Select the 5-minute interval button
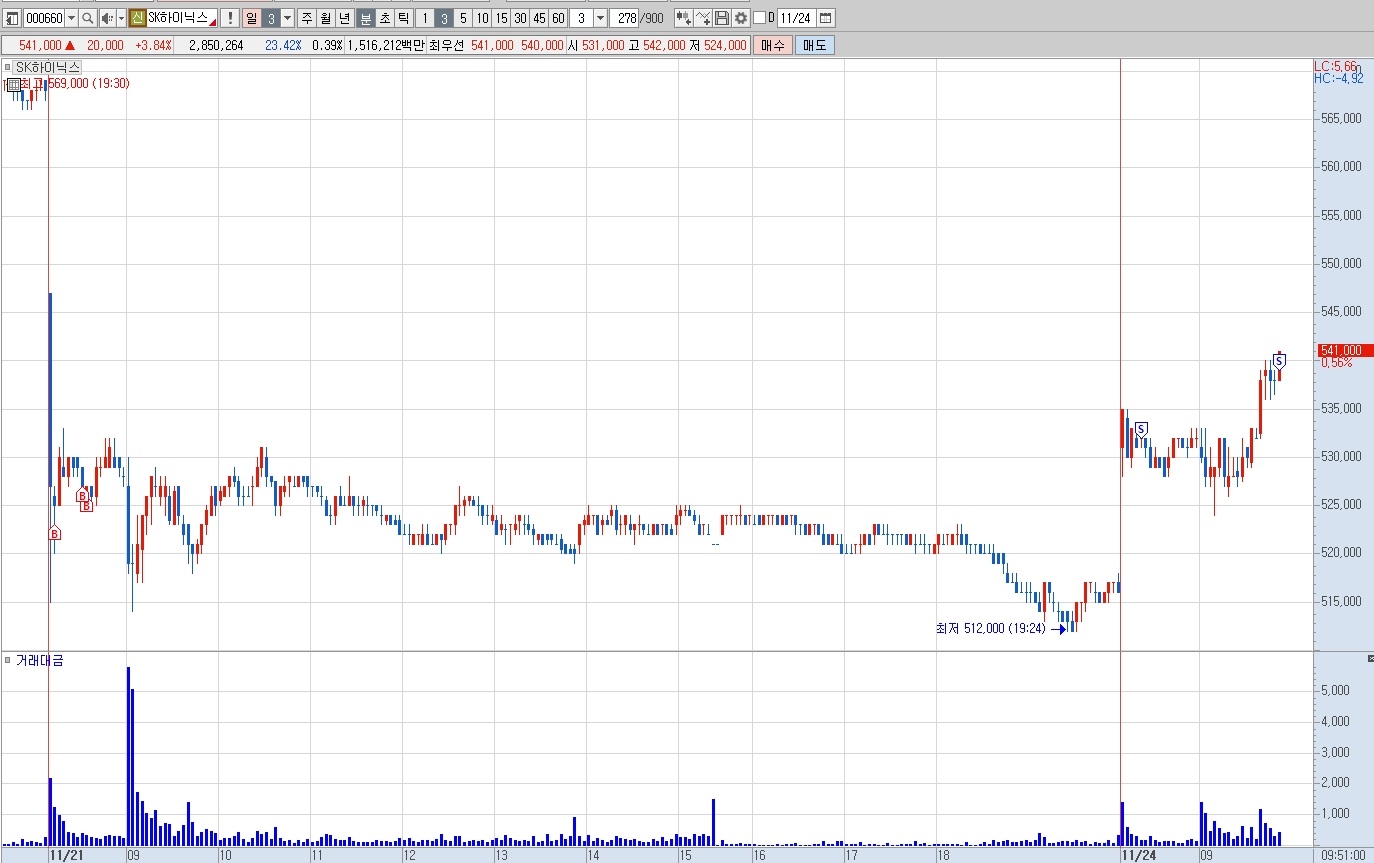 463,18
